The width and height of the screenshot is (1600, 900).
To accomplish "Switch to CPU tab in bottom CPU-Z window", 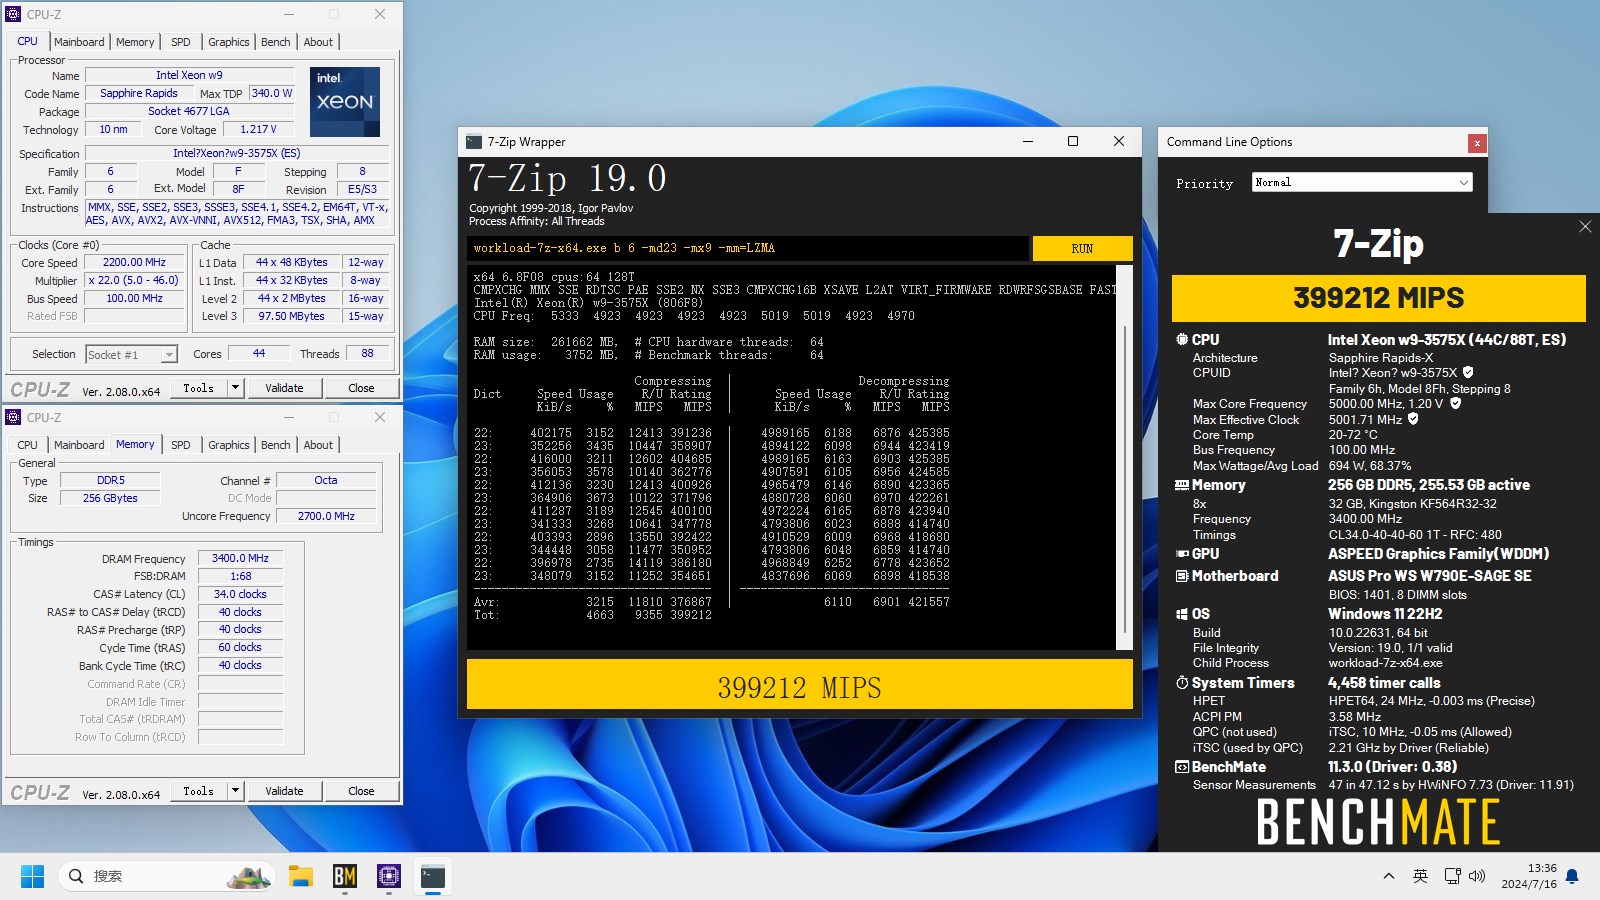I will tap(28, 445).
